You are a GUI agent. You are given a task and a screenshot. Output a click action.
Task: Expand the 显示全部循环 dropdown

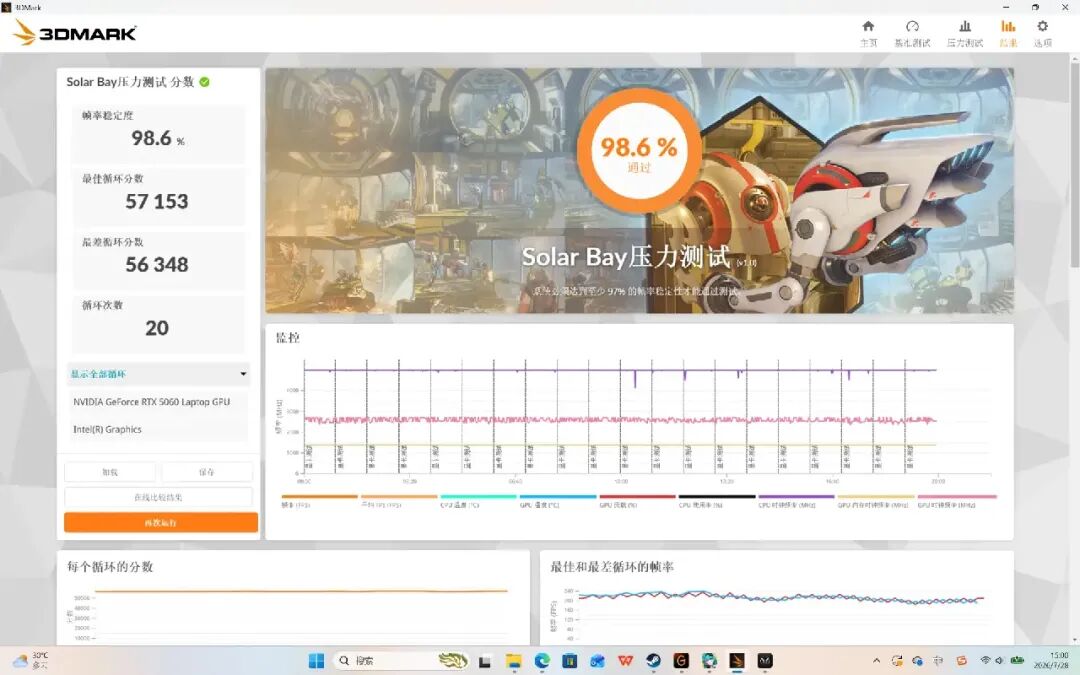(158, 374)
